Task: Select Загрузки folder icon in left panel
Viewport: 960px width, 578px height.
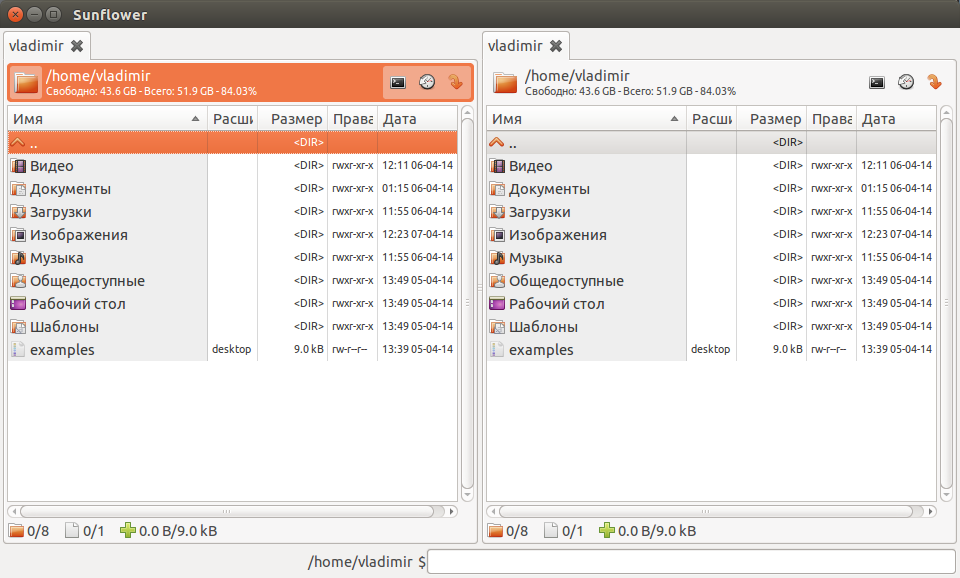Action: click(x=19, y=212)
